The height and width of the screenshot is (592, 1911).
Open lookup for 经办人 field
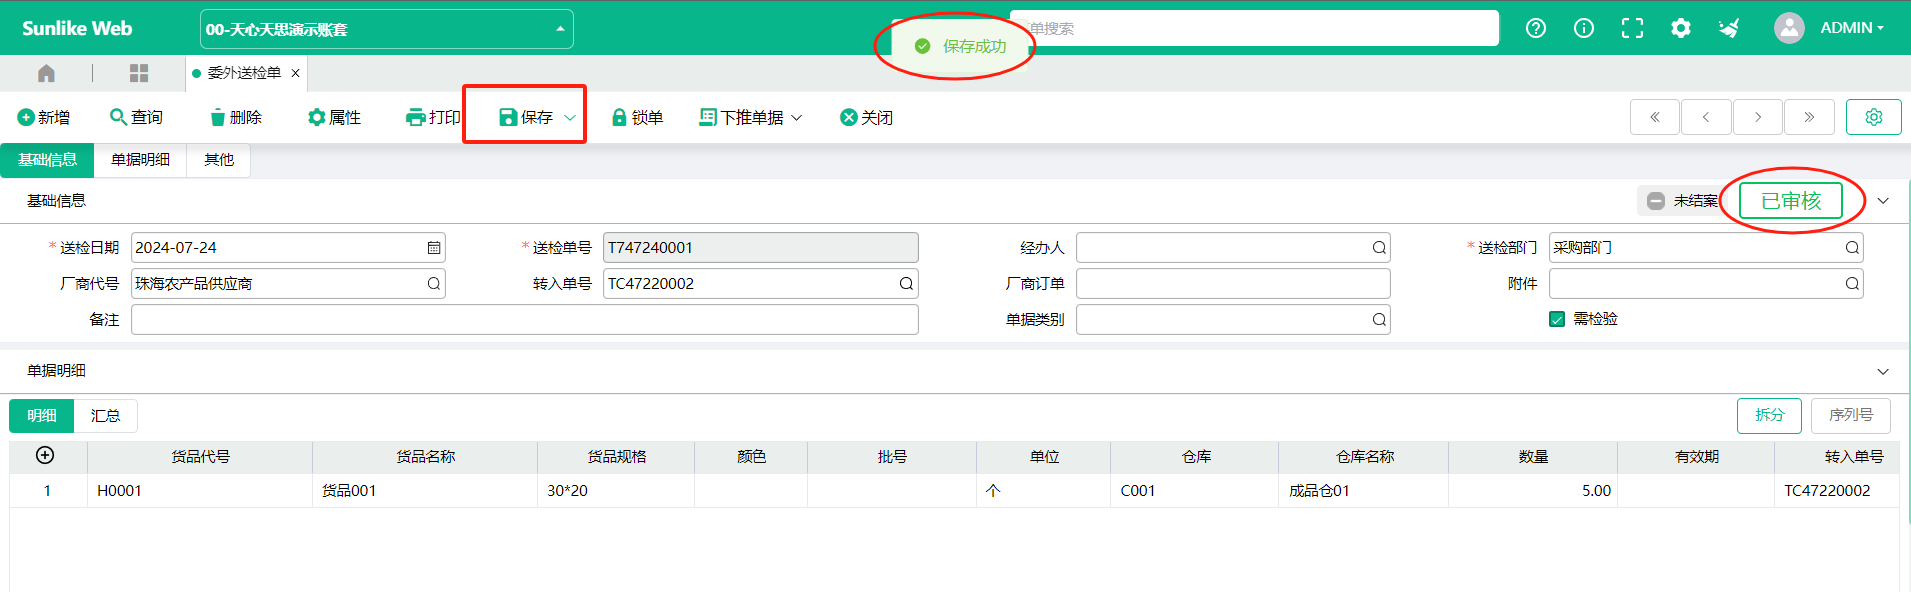pos(1379,248)
